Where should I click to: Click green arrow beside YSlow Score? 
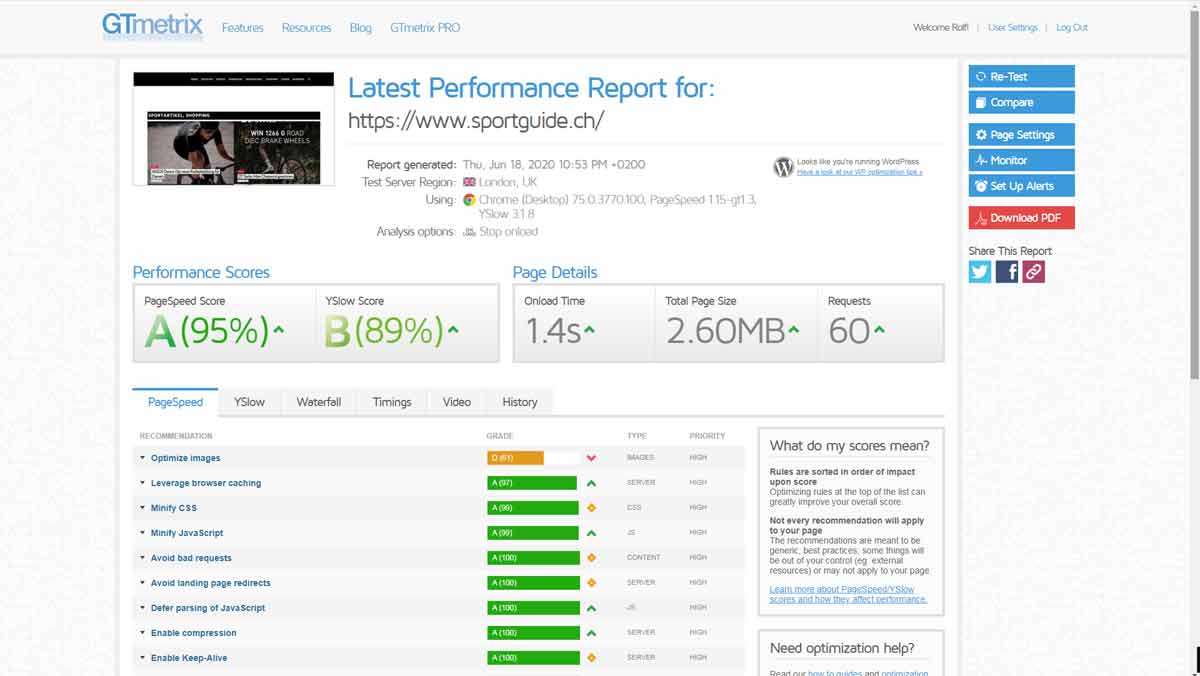coord(453,329)
